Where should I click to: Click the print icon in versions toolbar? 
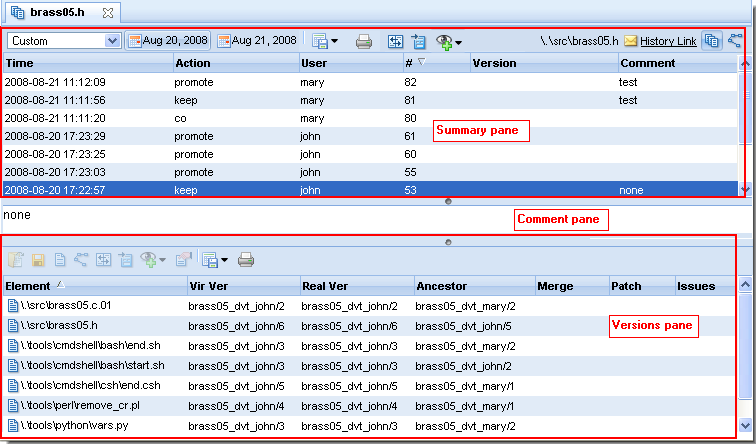[x=246, y=260]
